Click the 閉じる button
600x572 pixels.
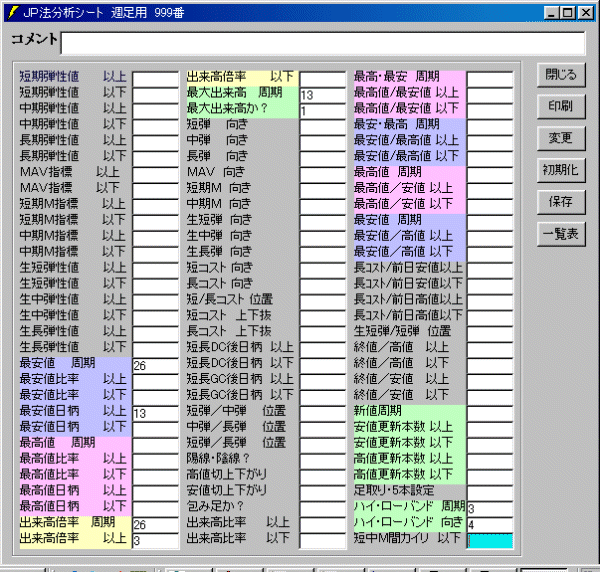(x=561, y=75)
